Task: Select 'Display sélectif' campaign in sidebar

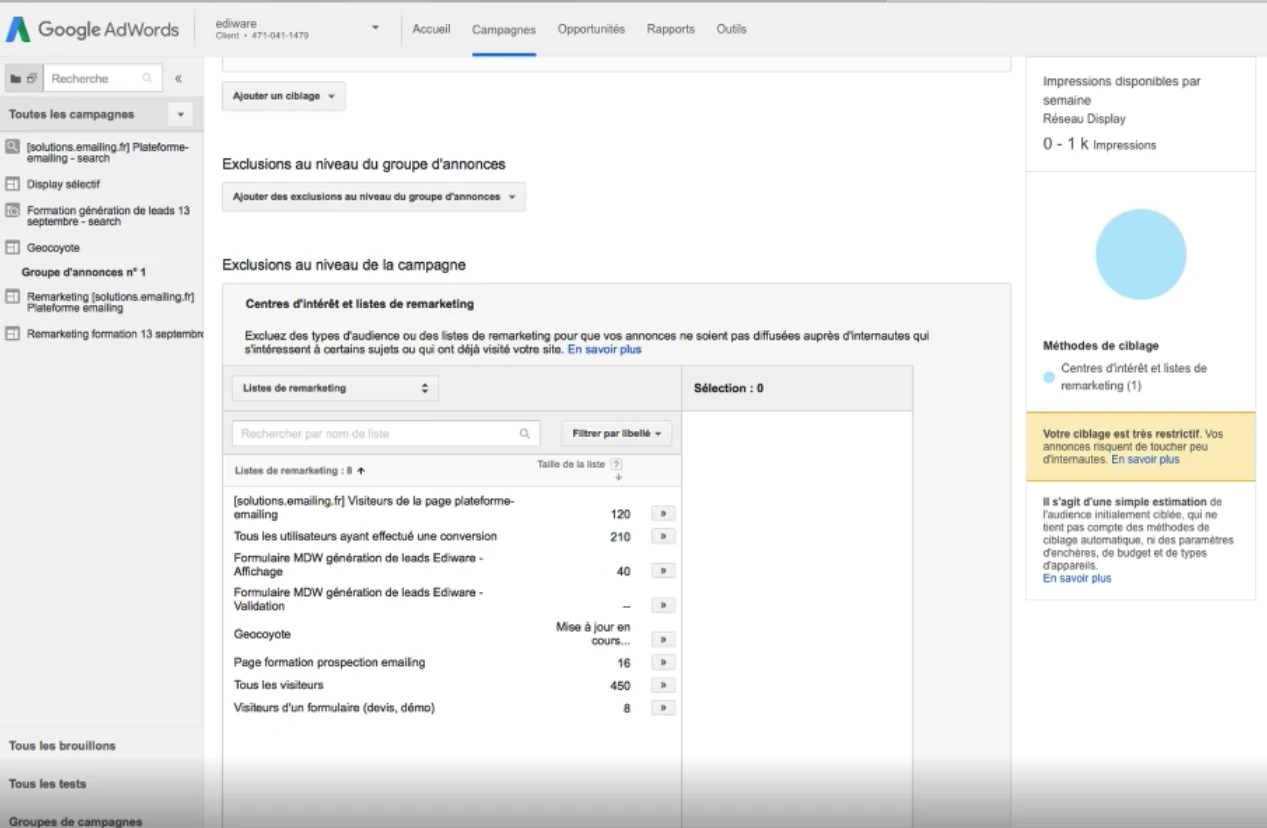Action: 63,184
